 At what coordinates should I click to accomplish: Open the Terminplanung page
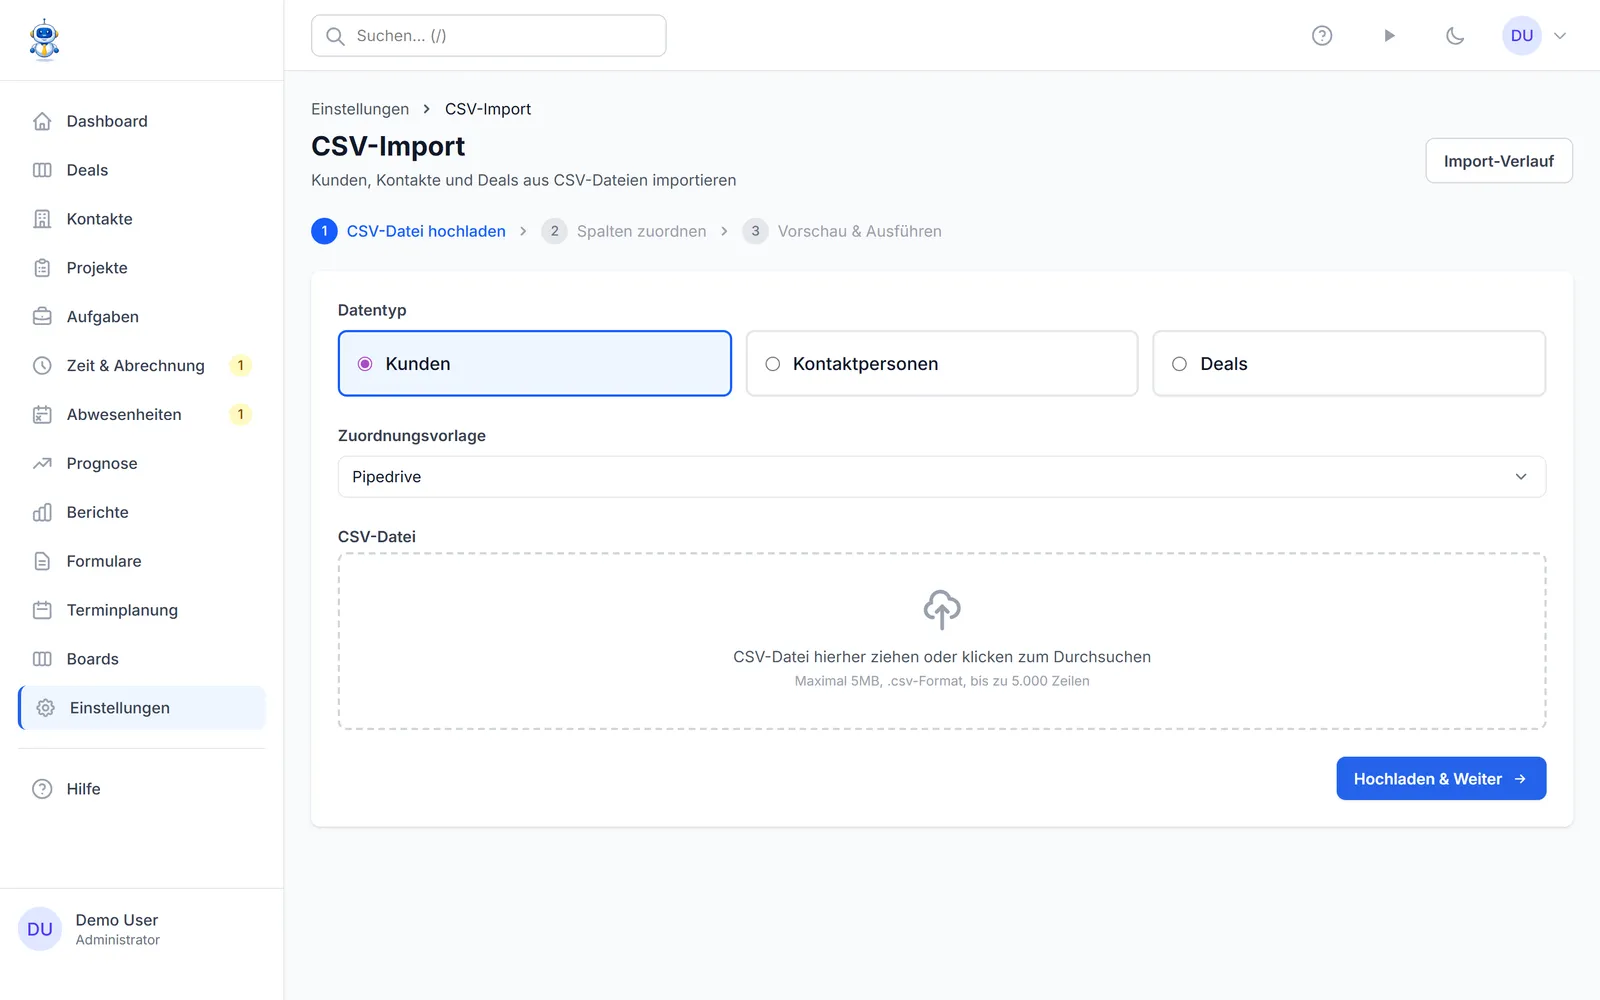142,610
